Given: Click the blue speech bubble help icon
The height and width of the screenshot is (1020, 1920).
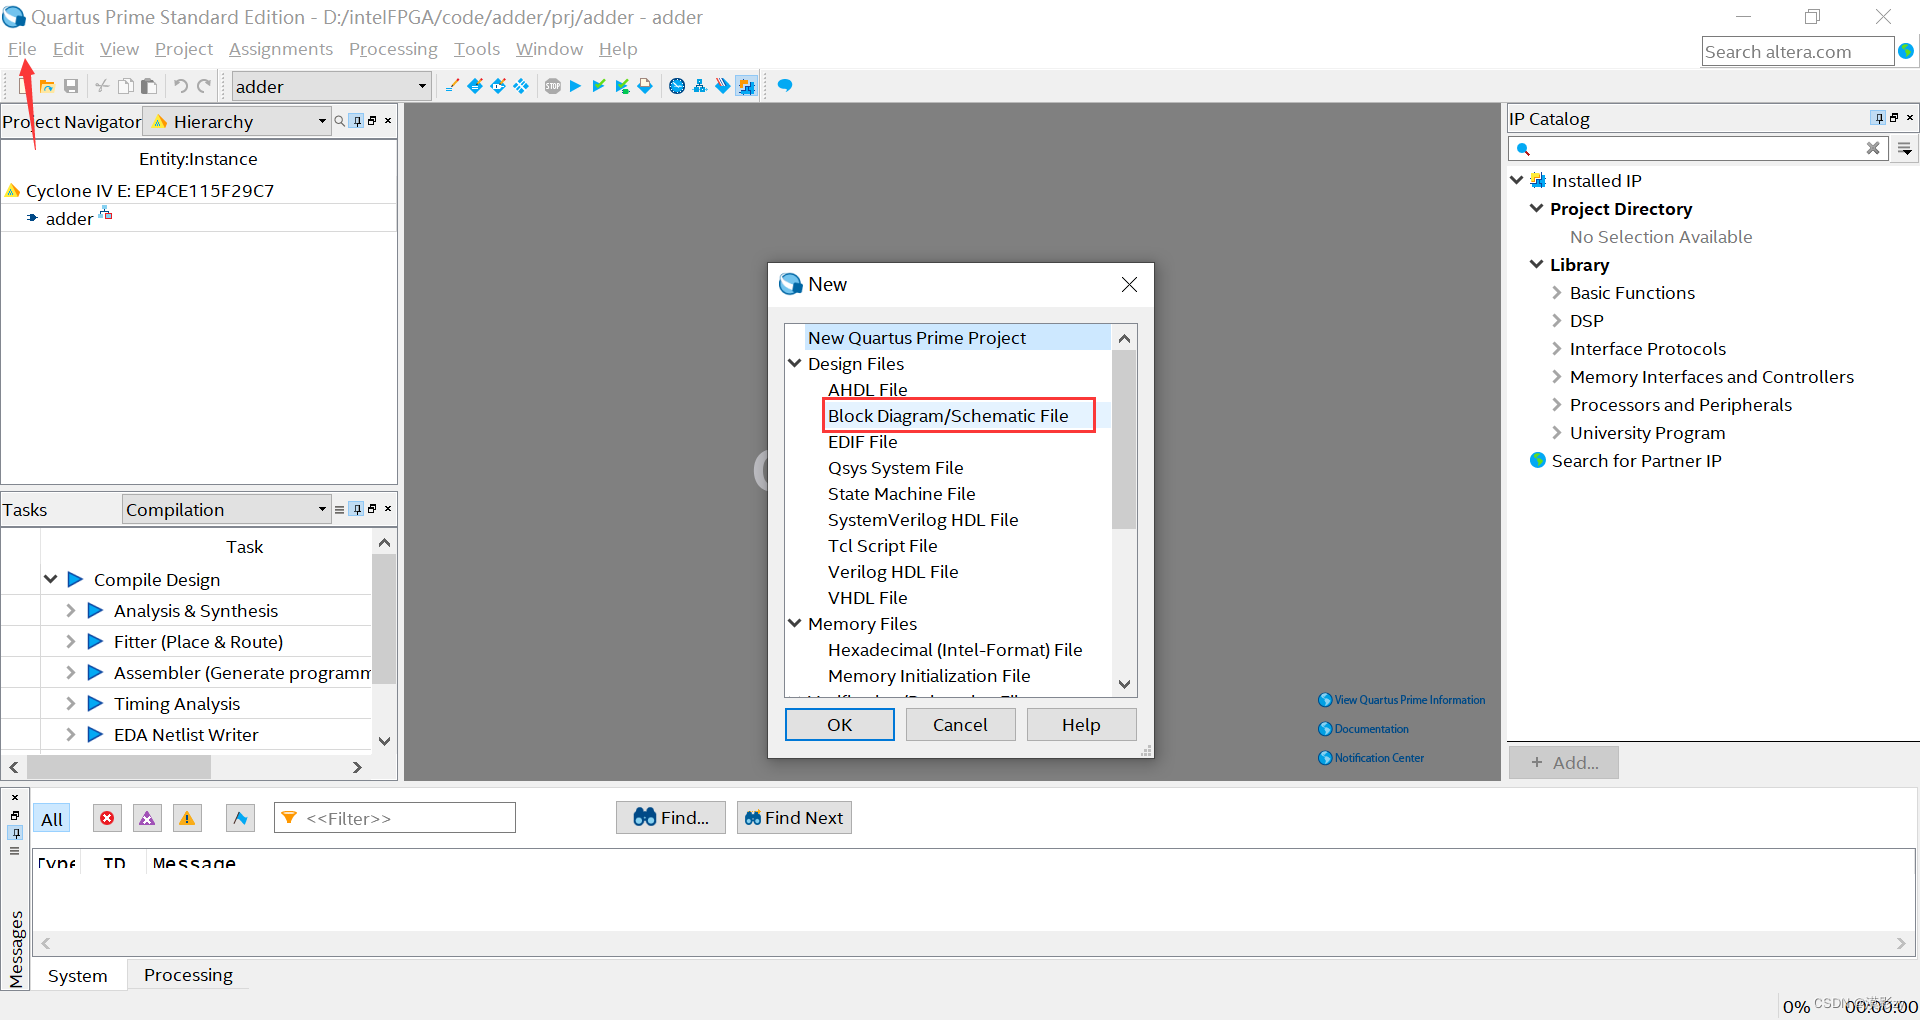Looking at the screenshot, I should (x=785, y=86).
